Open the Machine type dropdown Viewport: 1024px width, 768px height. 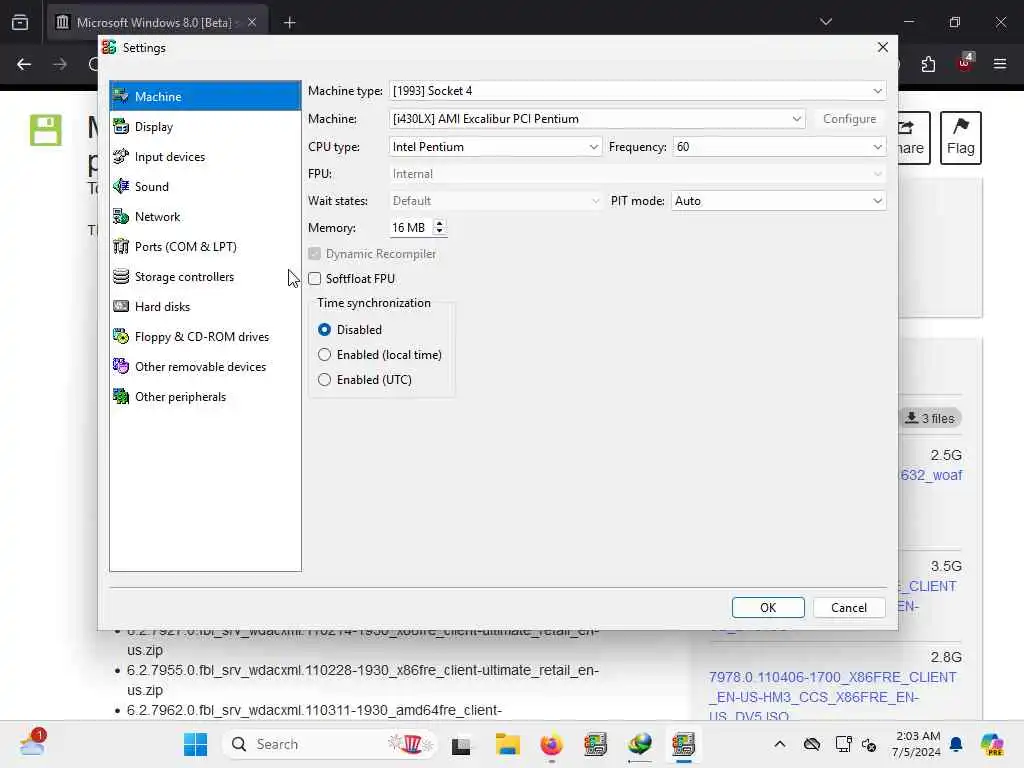click(x=637, y=91)
